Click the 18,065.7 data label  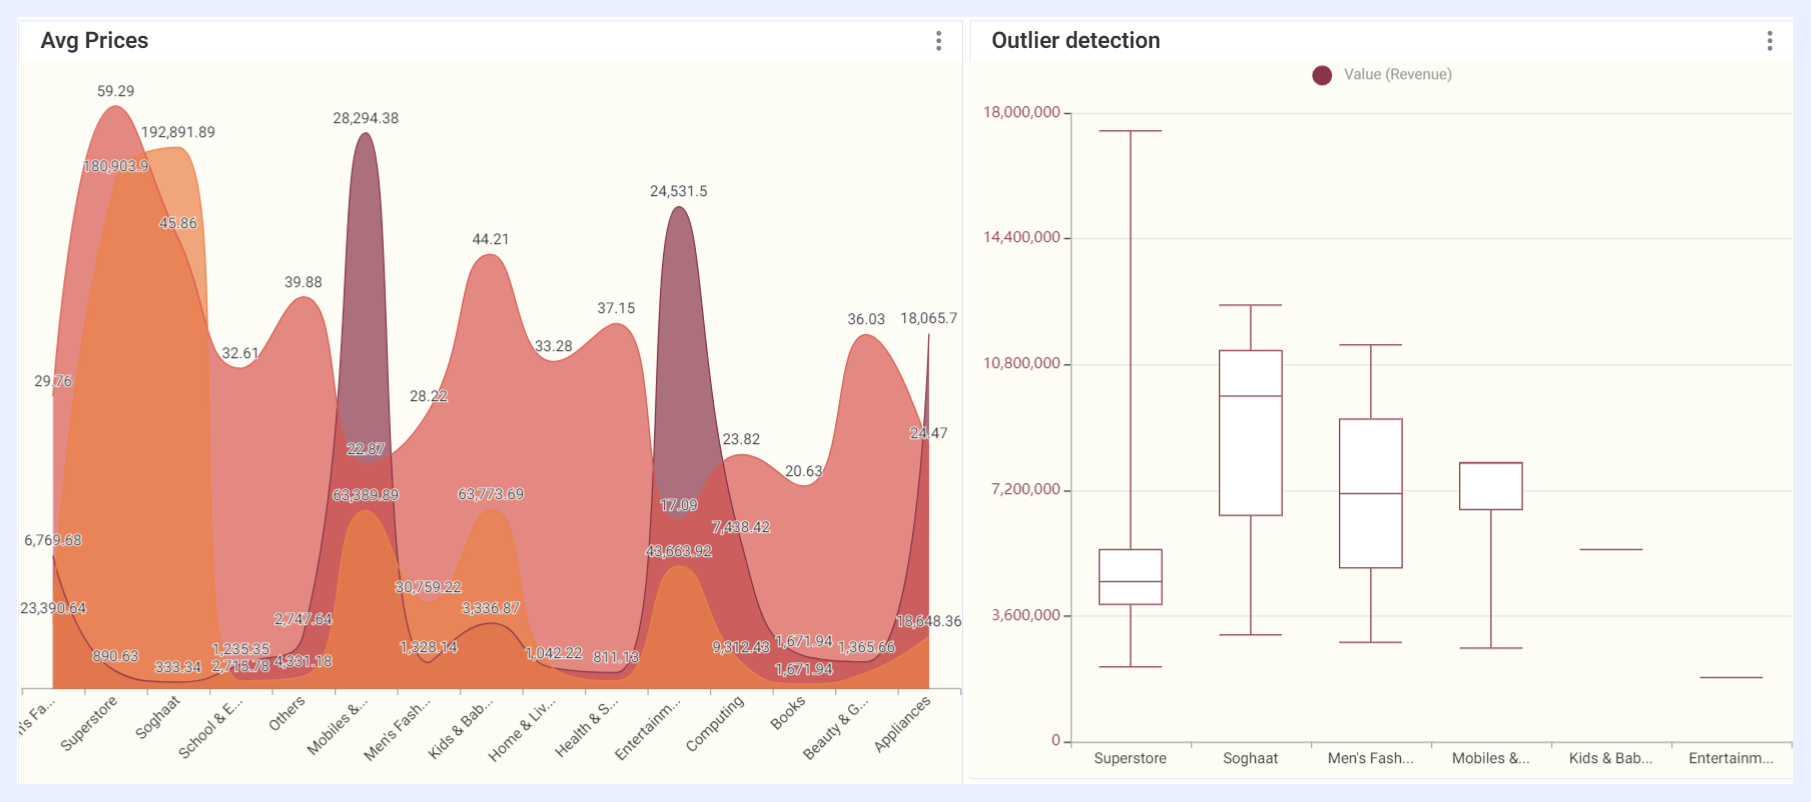(x=928, y=318)
